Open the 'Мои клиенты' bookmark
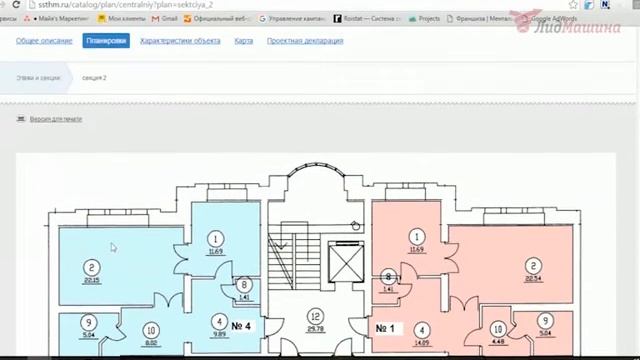 [122, 19]
